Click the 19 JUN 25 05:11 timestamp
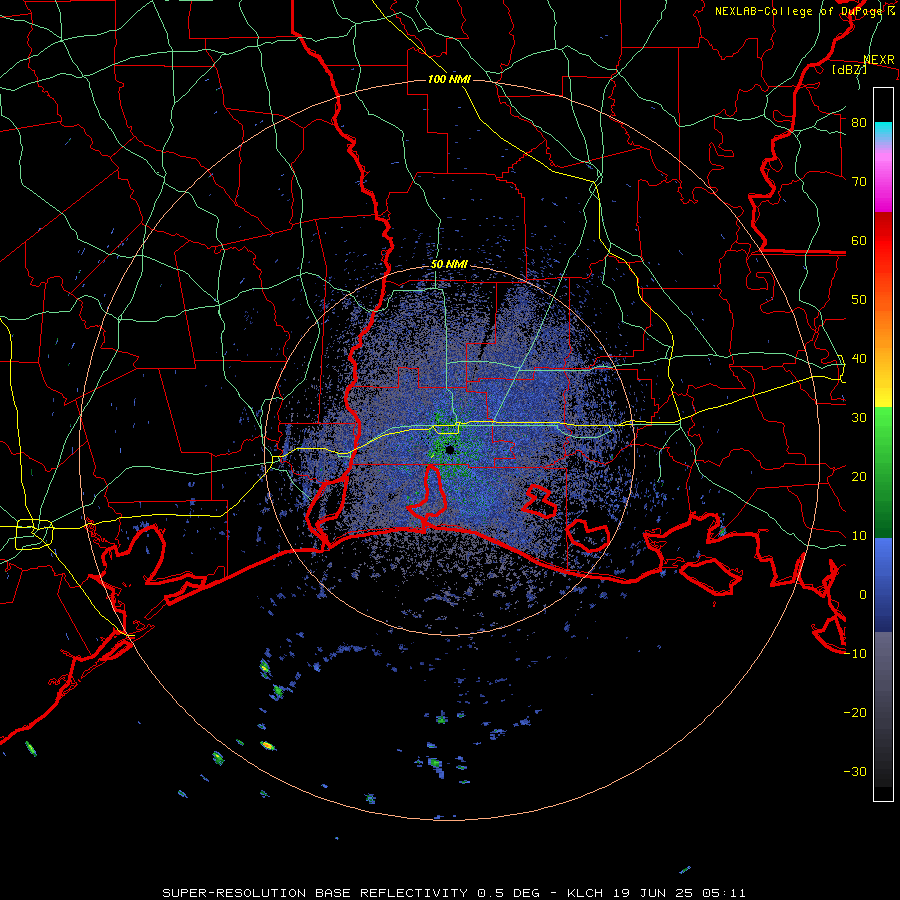This screenshot has height=900, width=900. coord(680,893)
